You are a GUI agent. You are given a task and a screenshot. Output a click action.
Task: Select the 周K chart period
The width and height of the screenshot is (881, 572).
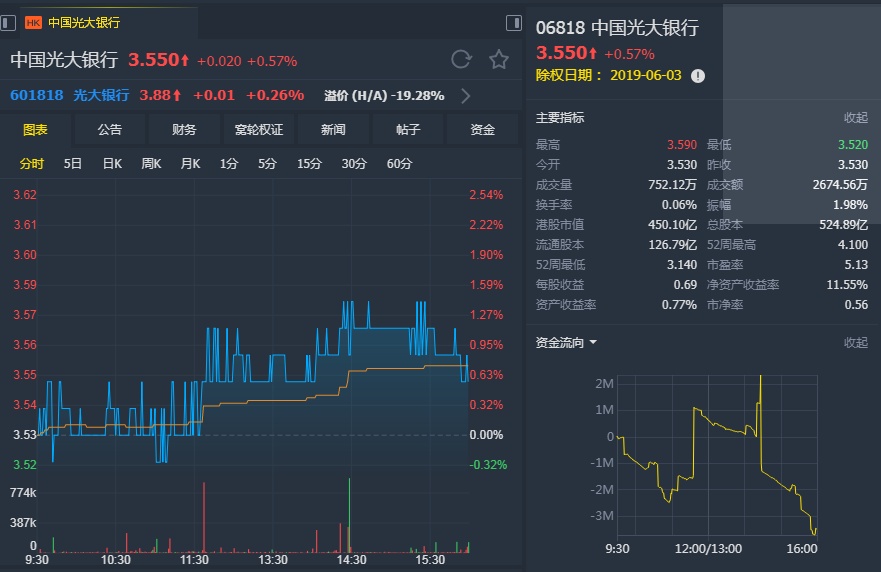click(151, 164)
